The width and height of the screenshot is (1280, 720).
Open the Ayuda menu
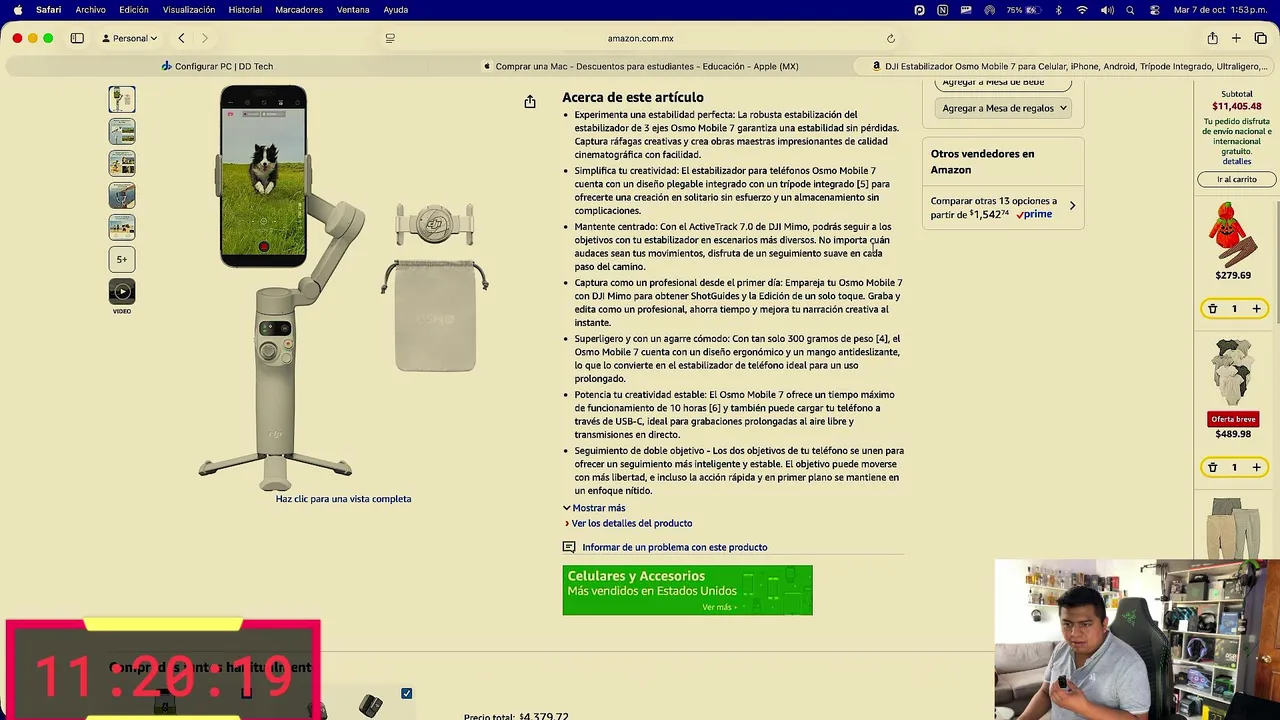click(x=396, y=10)
